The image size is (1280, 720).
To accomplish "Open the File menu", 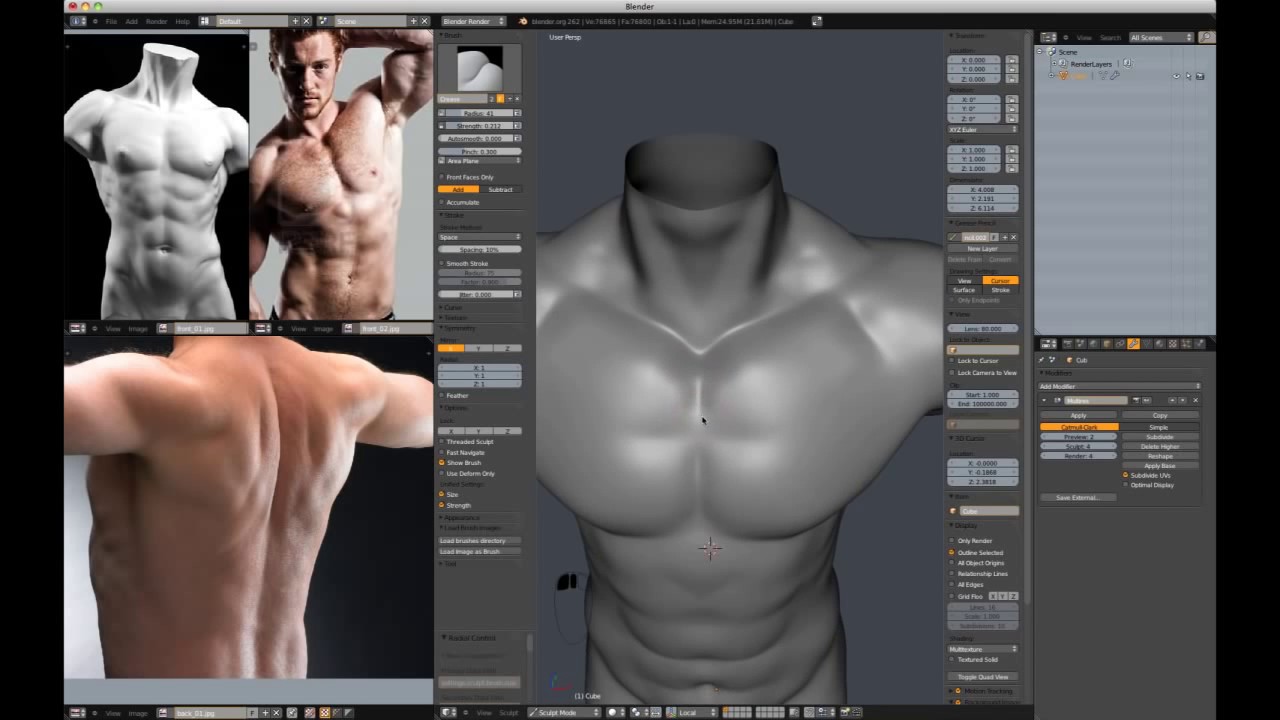I will 111,21.
